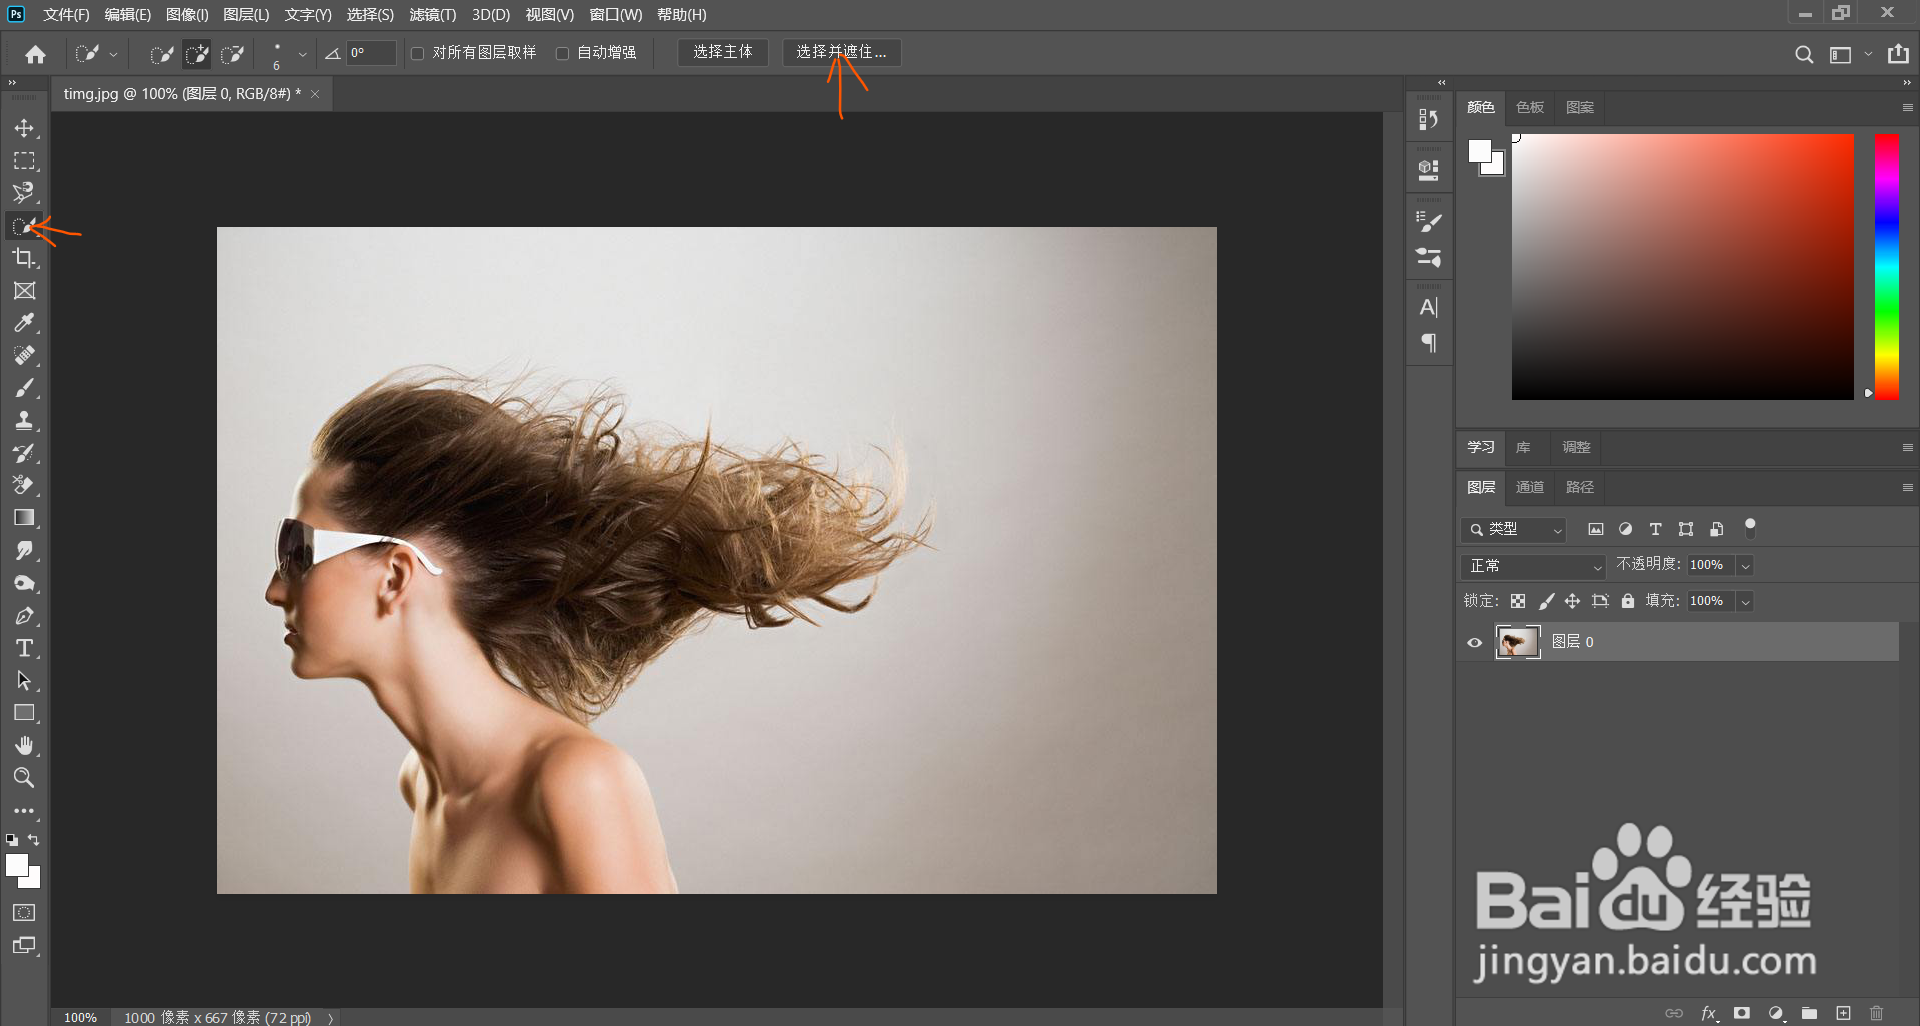Open the blend mode 正常 dropdown
Screen dimensions: 1920x1026
pos(1532,566)
